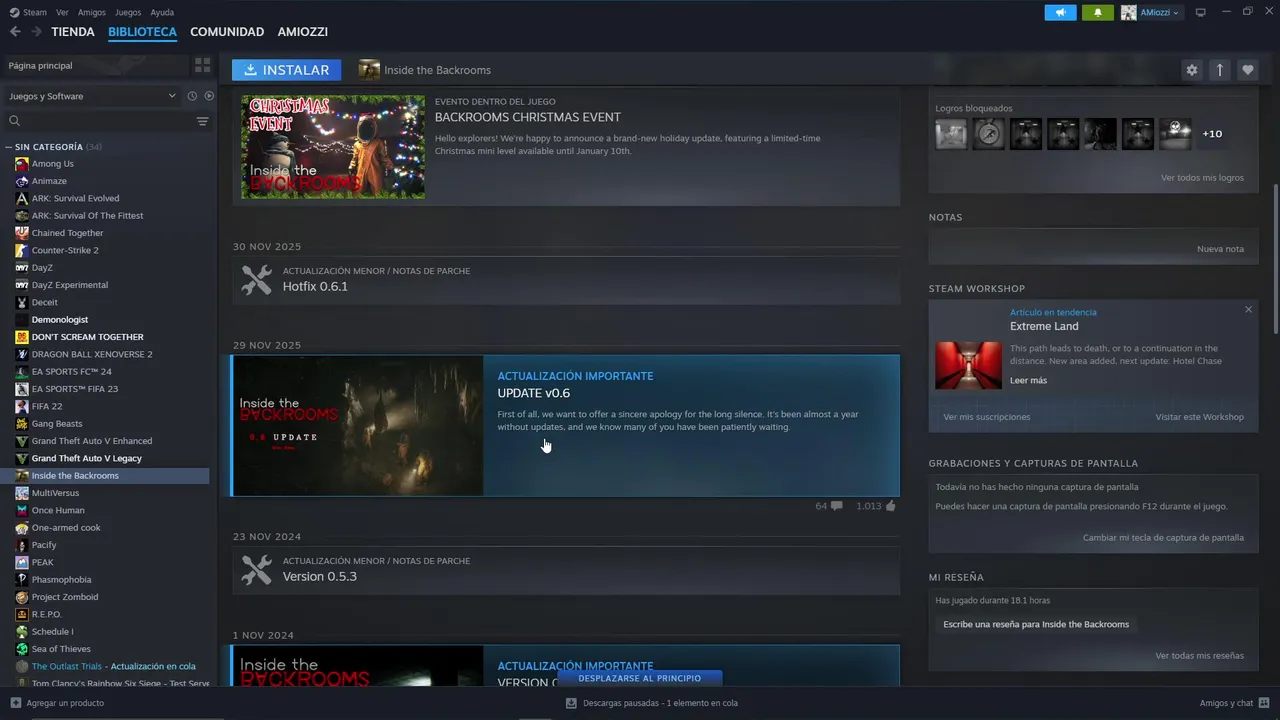Add game to favorites with heart icon
1280x720 pixels.
(1247, 70)
